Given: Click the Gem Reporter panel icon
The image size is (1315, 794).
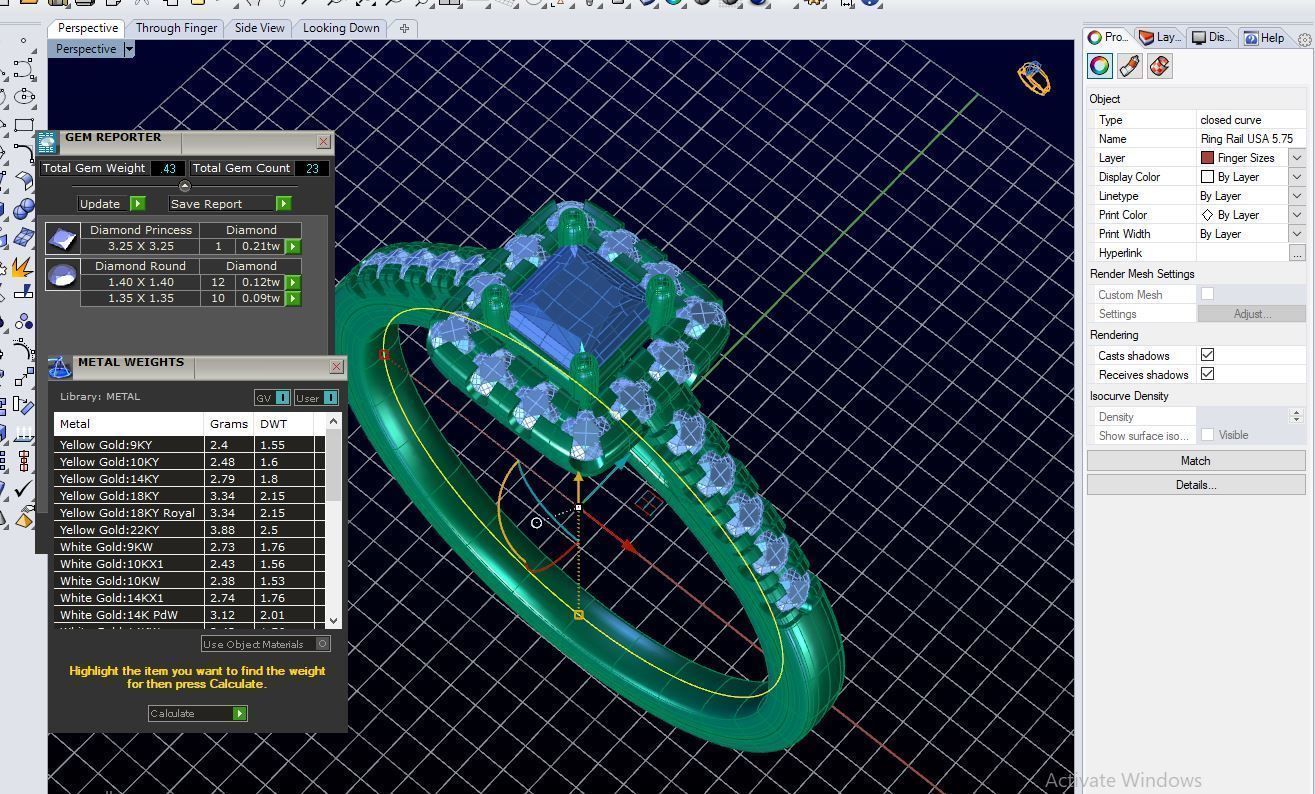Looking at the screenshot, I should 47,143.
